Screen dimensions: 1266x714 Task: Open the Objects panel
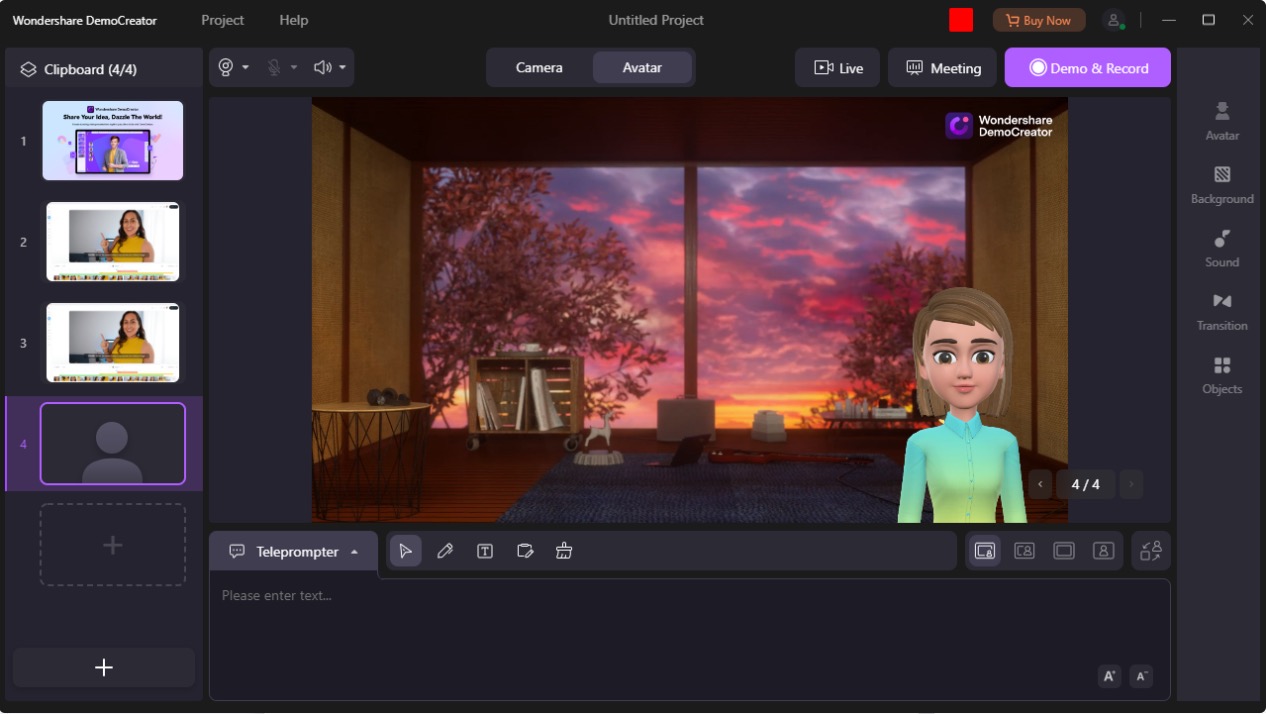[1221, 375]
